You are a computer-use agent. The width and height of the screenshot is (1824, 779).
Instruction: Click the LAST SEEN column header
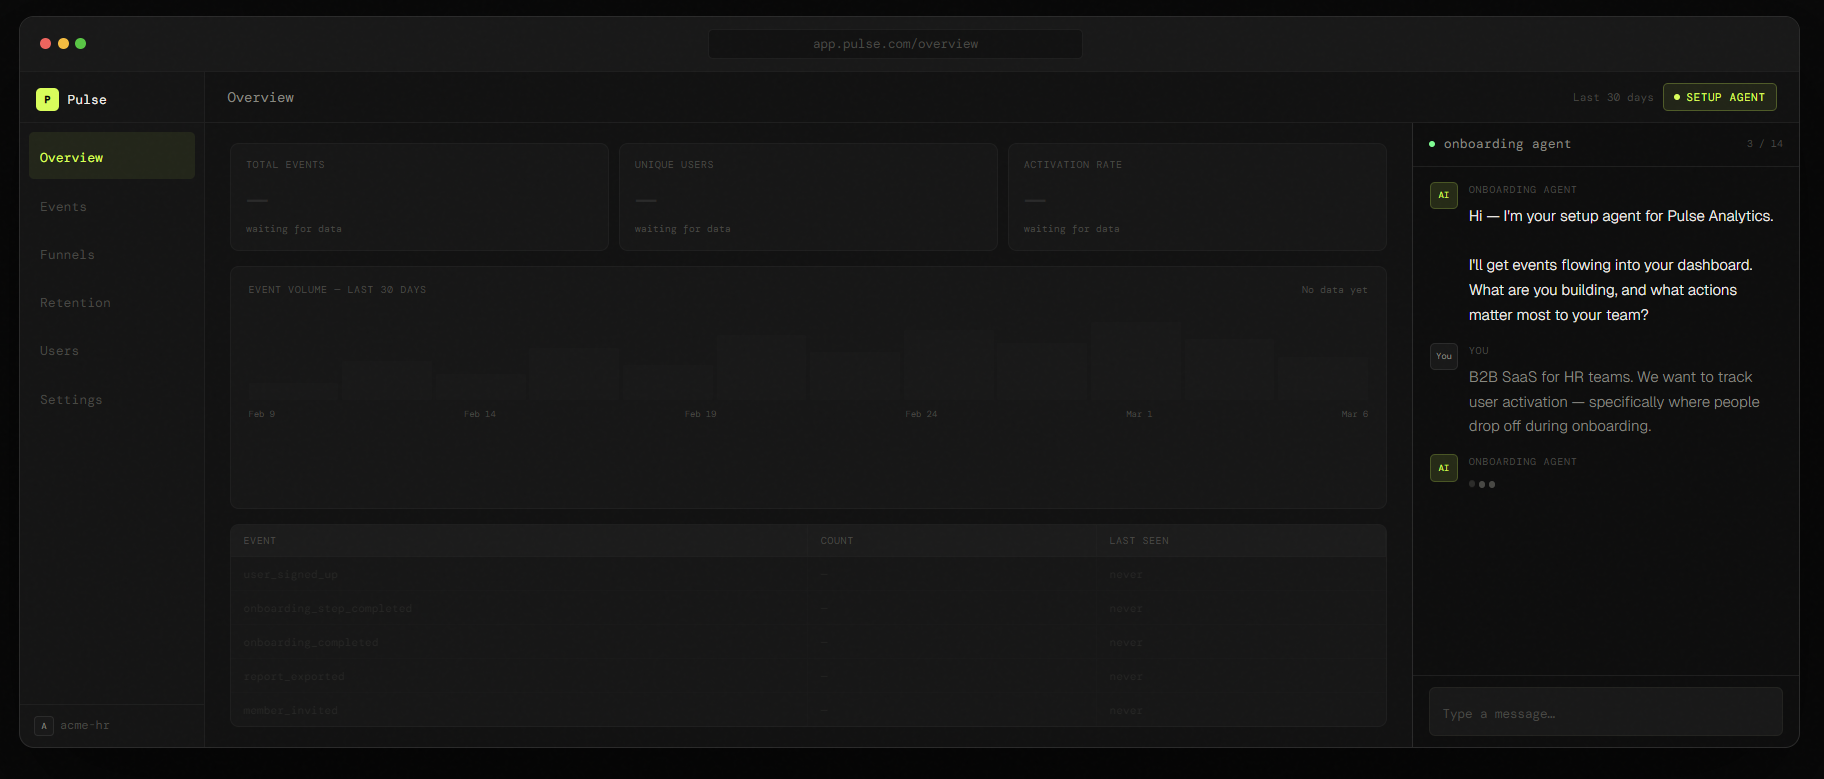point(1139,541)
